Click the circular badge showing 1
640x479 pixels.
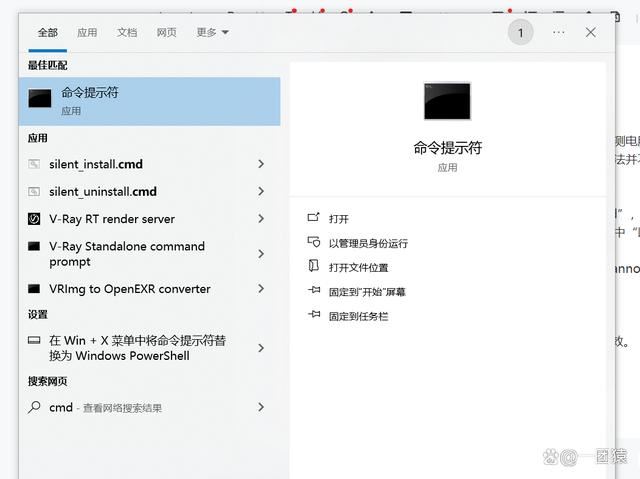coord(520,32)
